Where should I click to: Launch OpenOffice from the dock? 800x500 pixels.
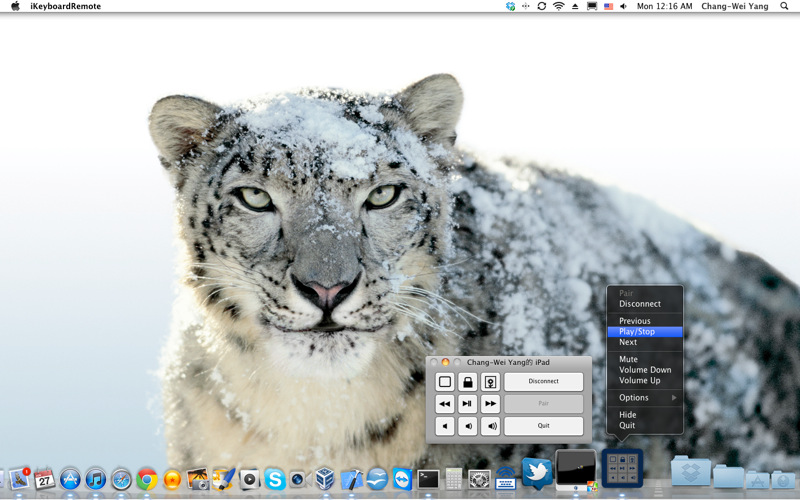pos(377,479)
